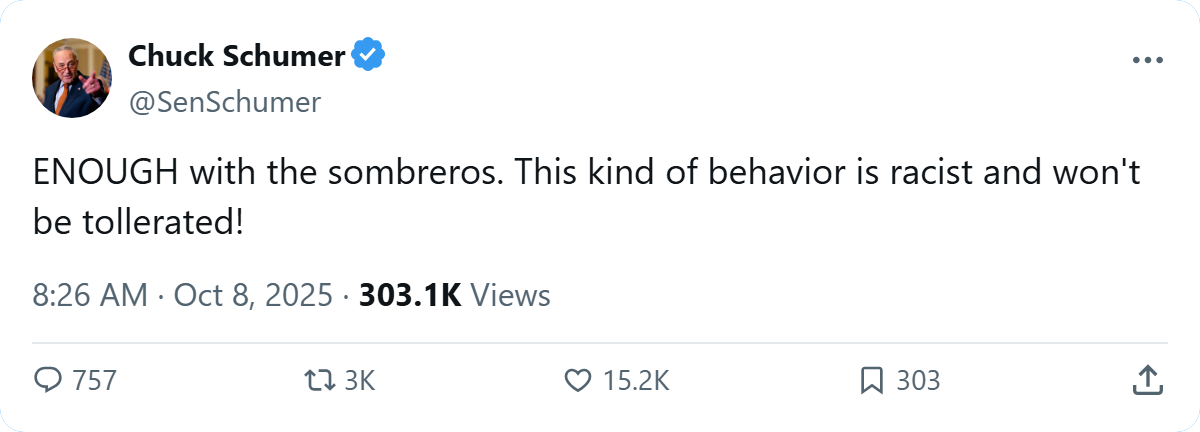
Task: Click the 15.2K likes count
Action: [x=635, y=380]
